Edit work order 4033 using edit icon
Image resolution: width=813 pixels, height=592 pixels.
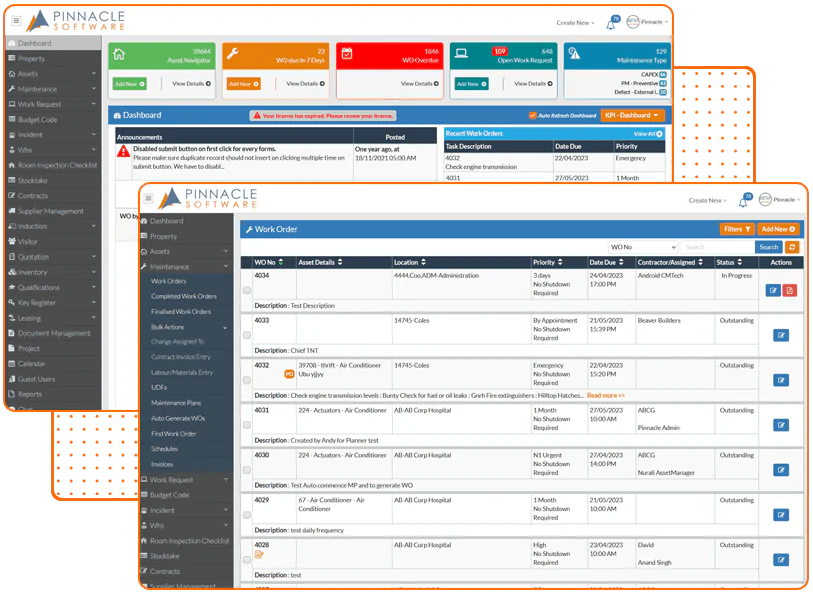point(781,335)
